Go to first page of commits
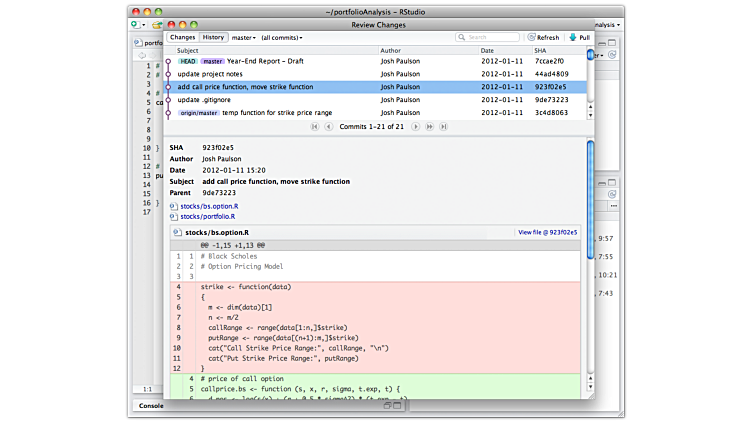The height and width of the screenshot is (423, 752). (315, 127)
